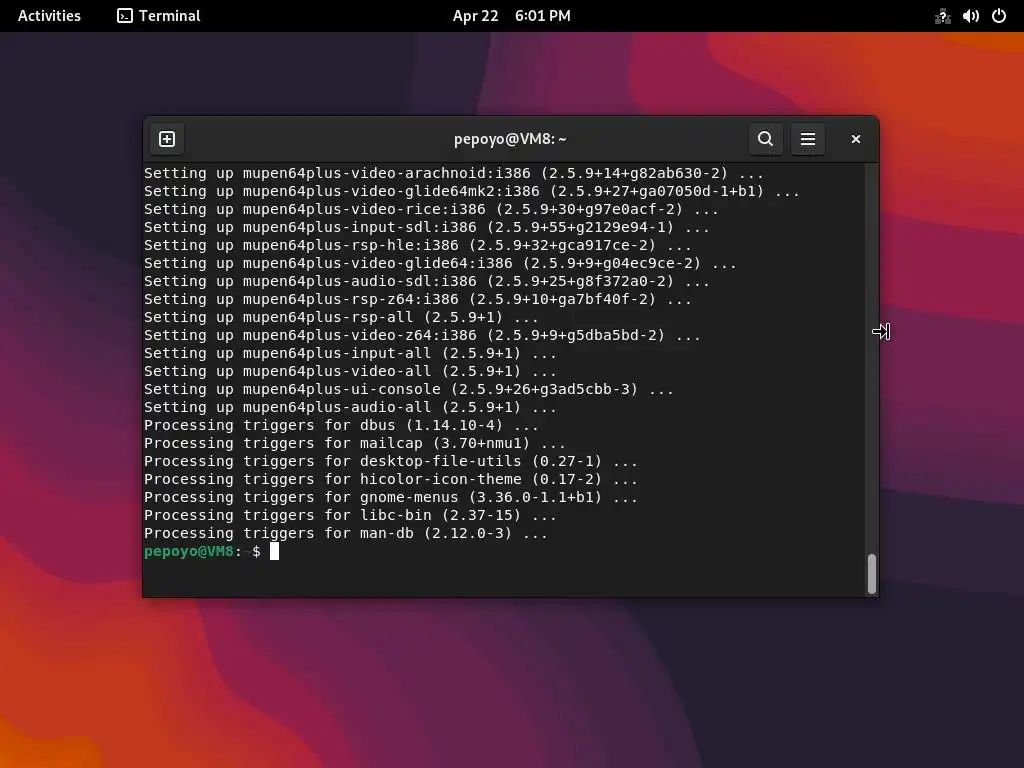Open the terminal hamburger menu
The image size is (1024, 768).
click(808, 139)
